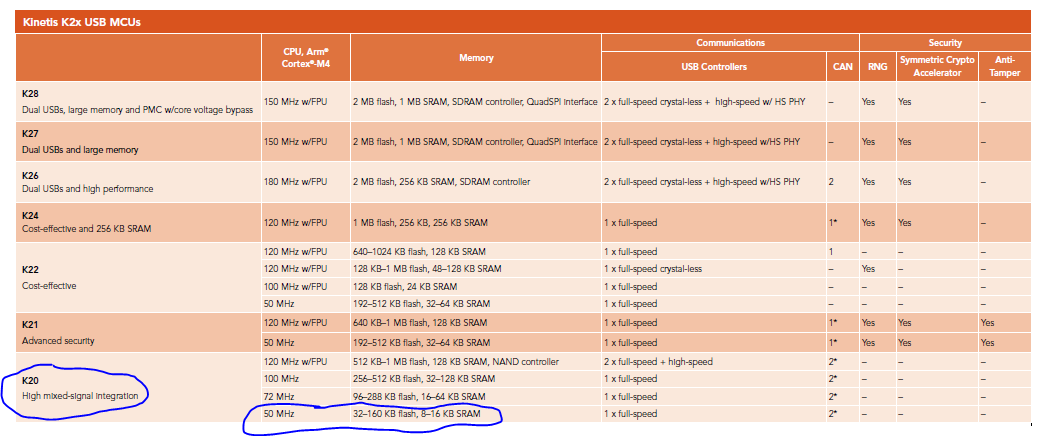Viewport: 1040px width, 436px height.
Task: Click "2 MB flash, 256 KB SRAM, SDRAM controller"
Action: (x=441, y=182)
